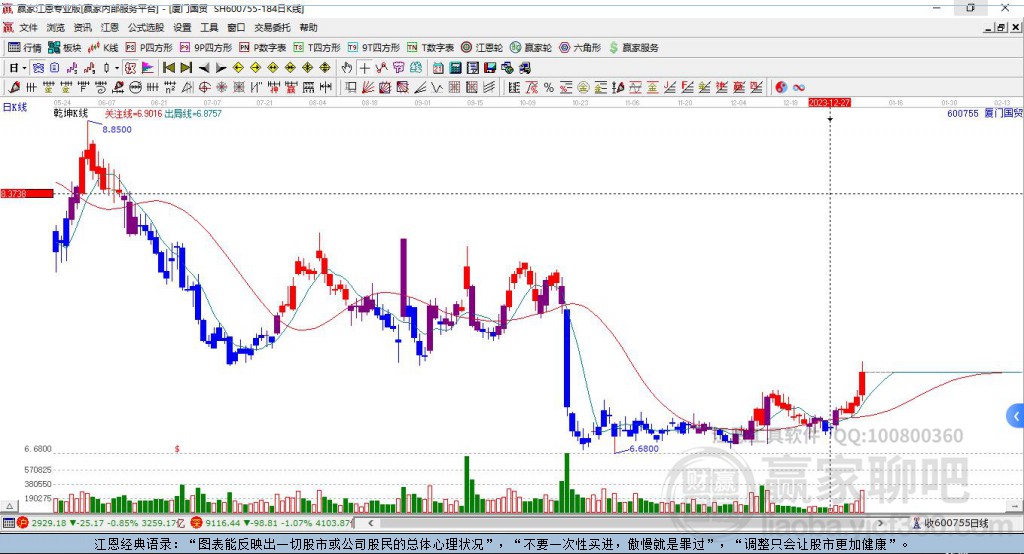Image resolution: width=1024 pixels, height=554 pixels.
Task: Open the 交易委托 menu
Action: pyautogui.click(x=272, y=27)
